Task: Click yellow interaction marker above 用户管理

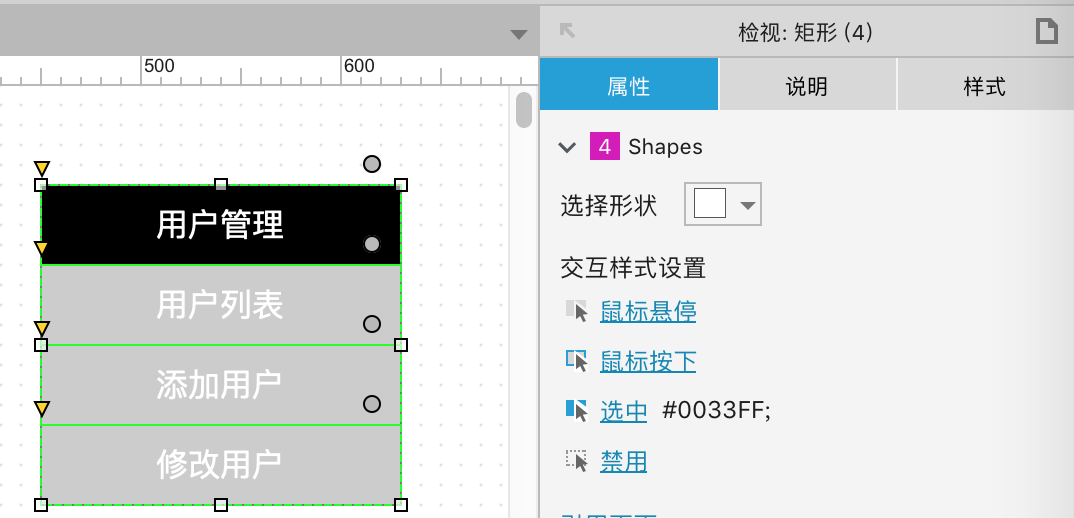Action: point(42,169)
